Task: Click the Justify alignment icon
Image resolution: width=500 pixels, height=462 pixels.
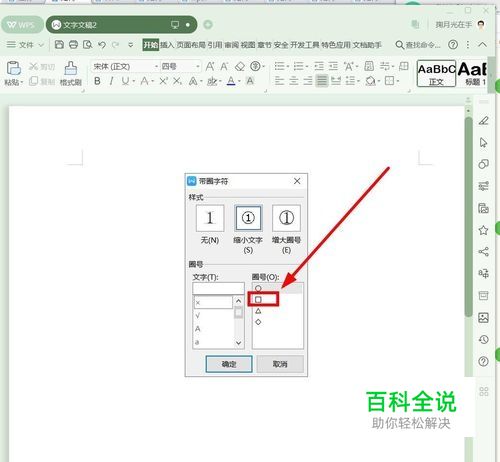Action: pyautogui.click(x=322, y=81)
